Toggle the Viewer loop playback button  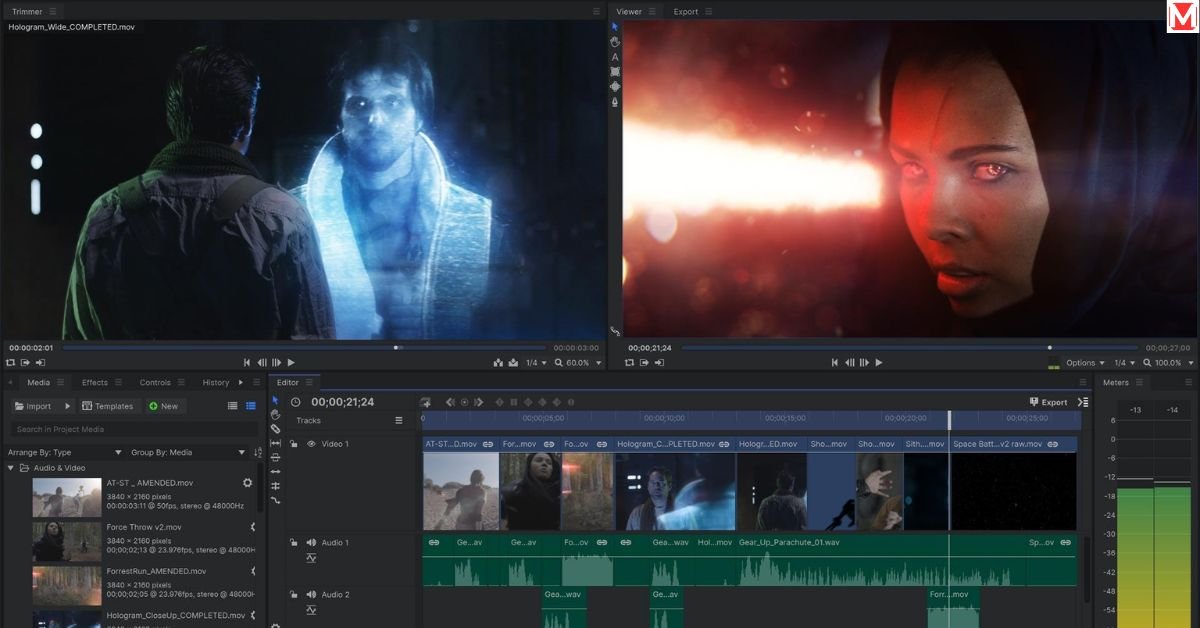[630, 362]
